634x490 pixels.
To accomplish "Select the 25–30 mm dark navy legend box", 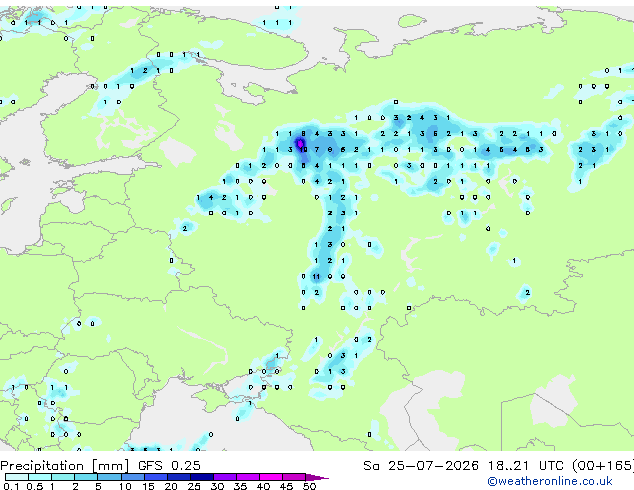I will [202, 477].
